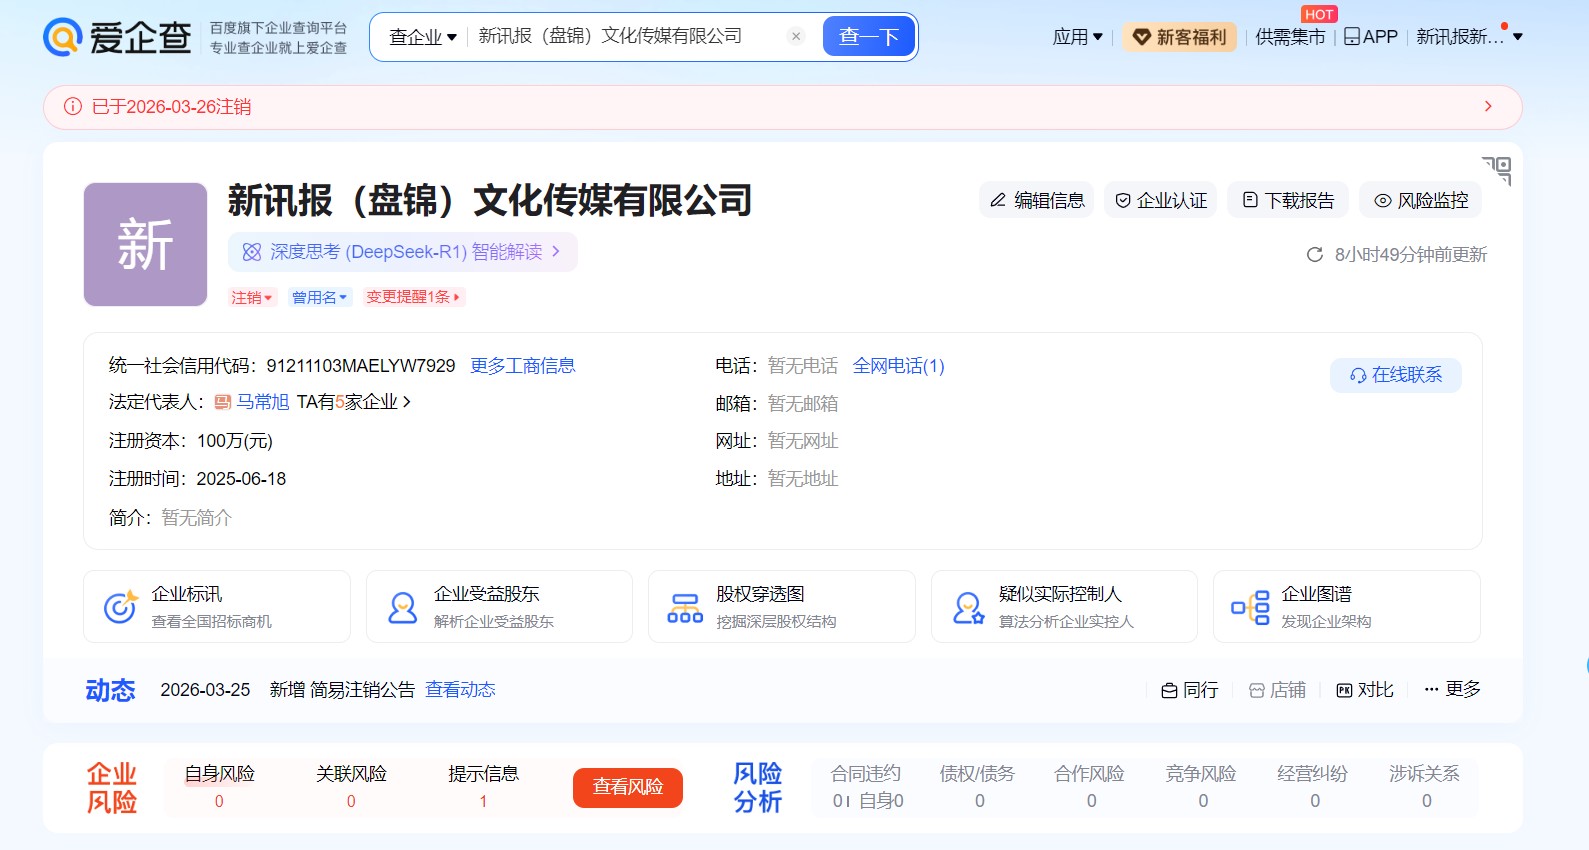Expand the 注销 notice banner arrow
Viewport: 1589px width, 850px height.
point(1488,107)
